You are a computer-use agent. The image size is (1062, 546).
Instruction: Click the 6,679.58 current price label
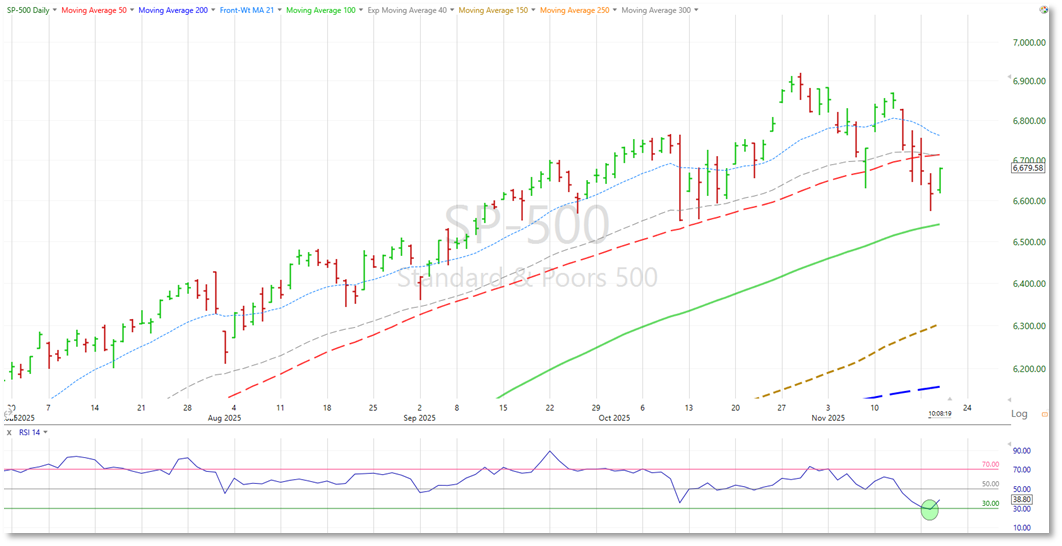point(1029,168)
